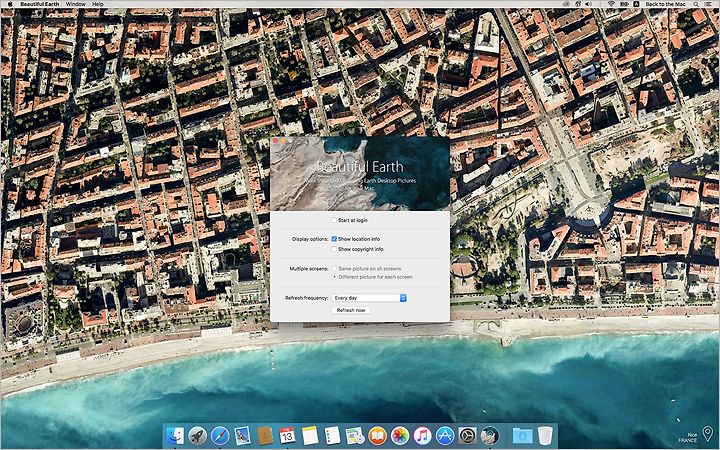Open Photos colorful flower icon

[400, 435]
